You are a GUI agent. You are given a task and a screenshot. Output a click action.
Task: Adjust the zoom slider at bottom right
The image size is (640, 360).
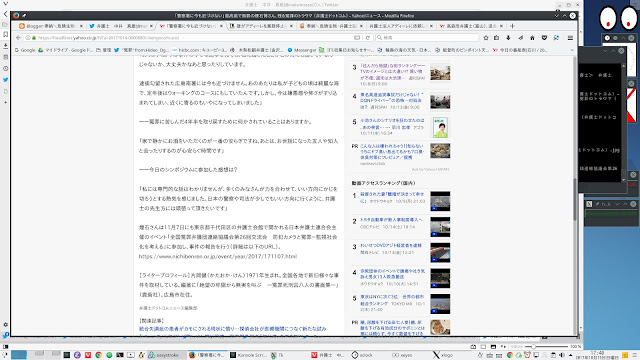coord(533,347)
